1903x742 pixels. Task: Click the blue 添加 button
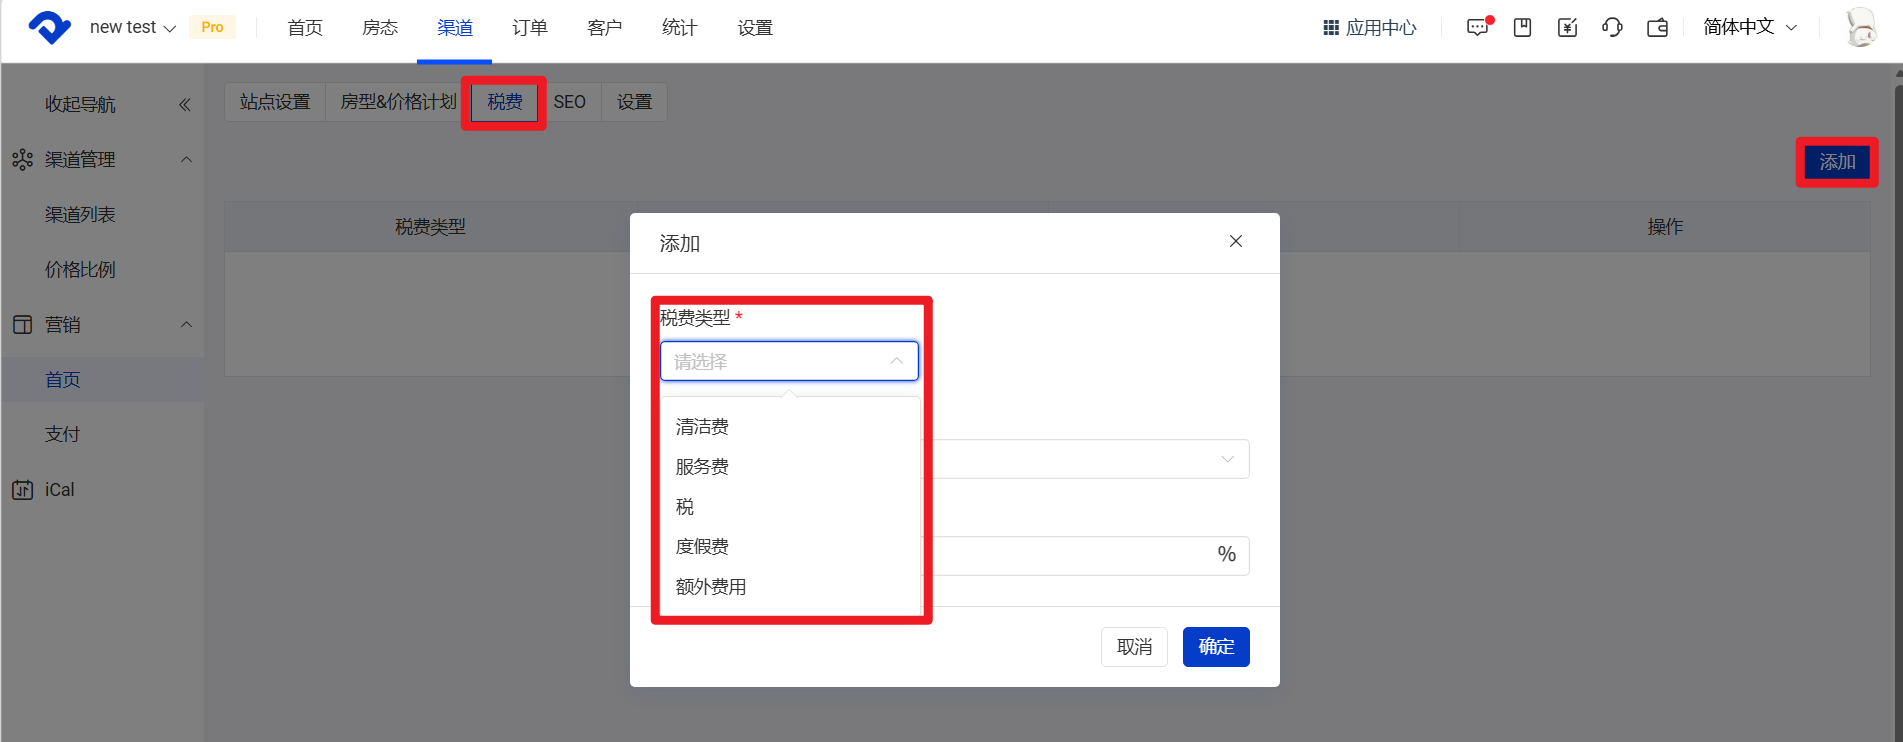pyautogui.click(x=1837, y=162)
